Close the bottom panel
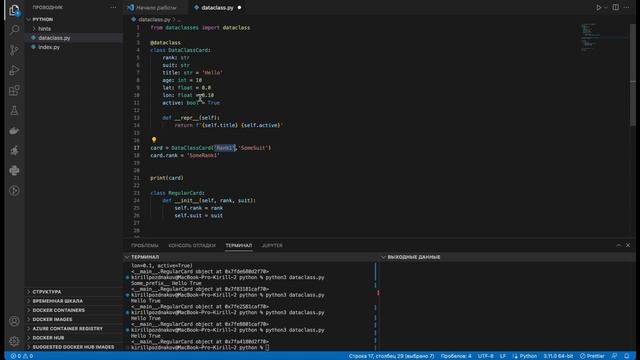 coord(628,245)
